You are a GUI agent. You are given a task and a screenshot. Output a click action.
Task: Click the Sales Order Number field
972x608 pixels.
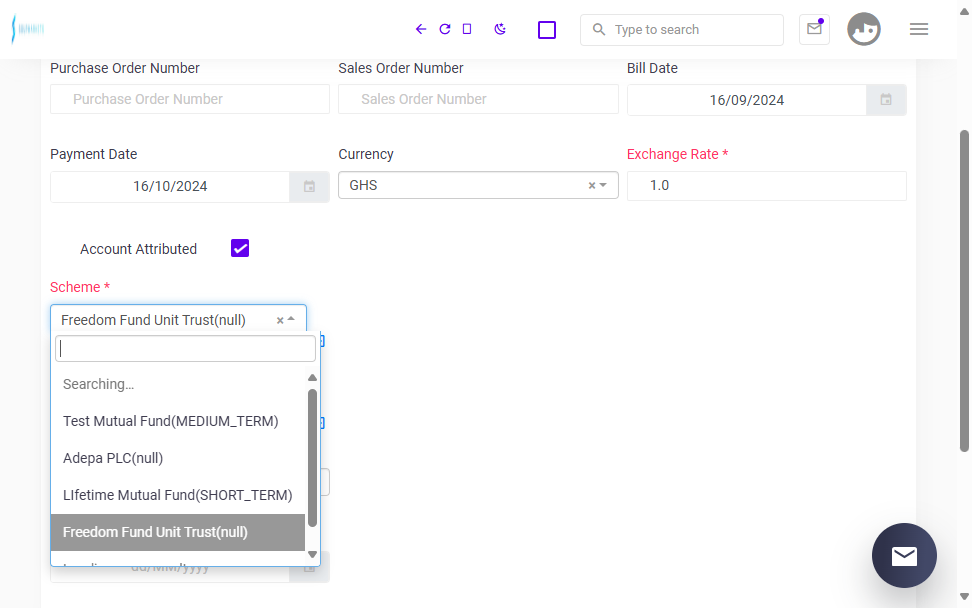click(x=478, y=99)
